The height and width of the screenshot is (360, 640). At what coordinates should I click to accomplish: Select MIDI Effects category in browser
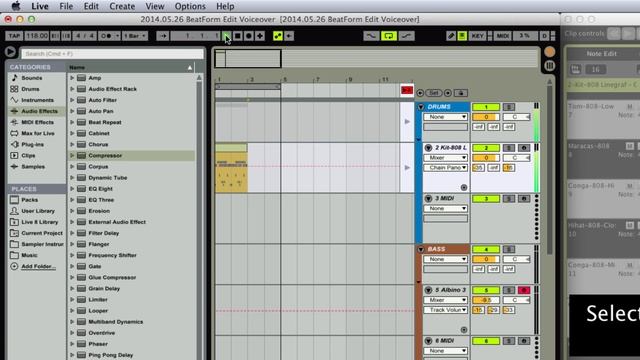tap(37, 122)
